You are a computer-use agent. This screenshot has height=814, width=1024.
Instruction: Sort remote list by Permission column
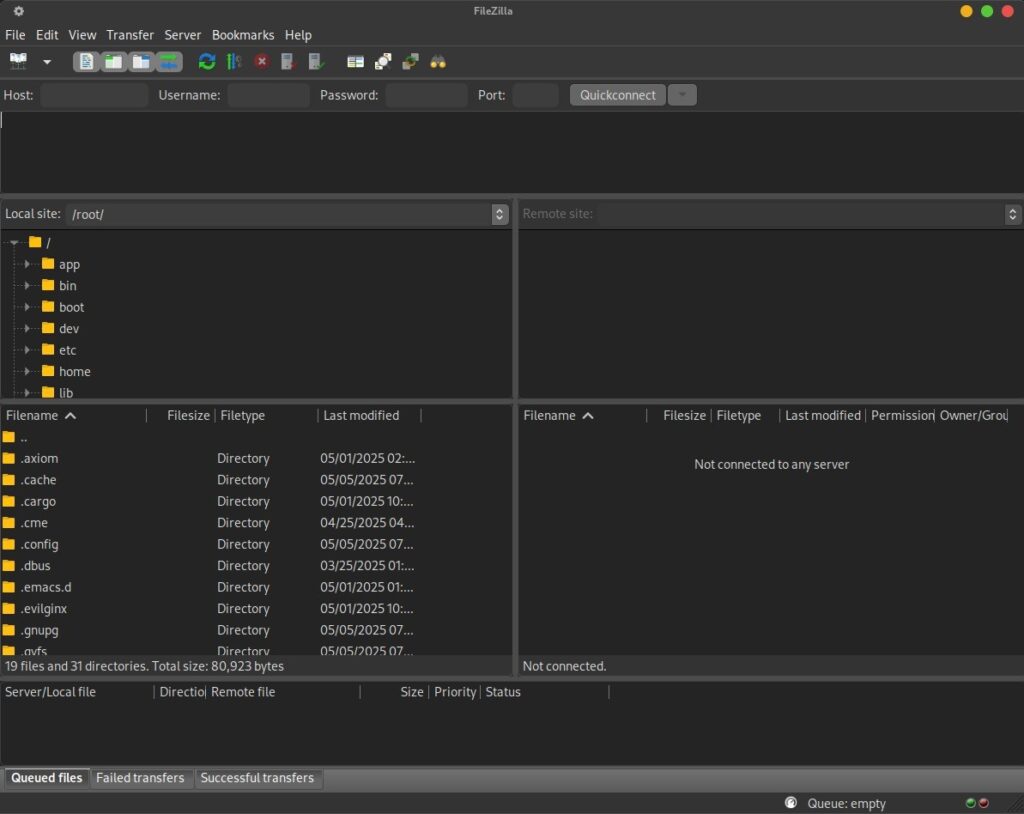[901, 415]
